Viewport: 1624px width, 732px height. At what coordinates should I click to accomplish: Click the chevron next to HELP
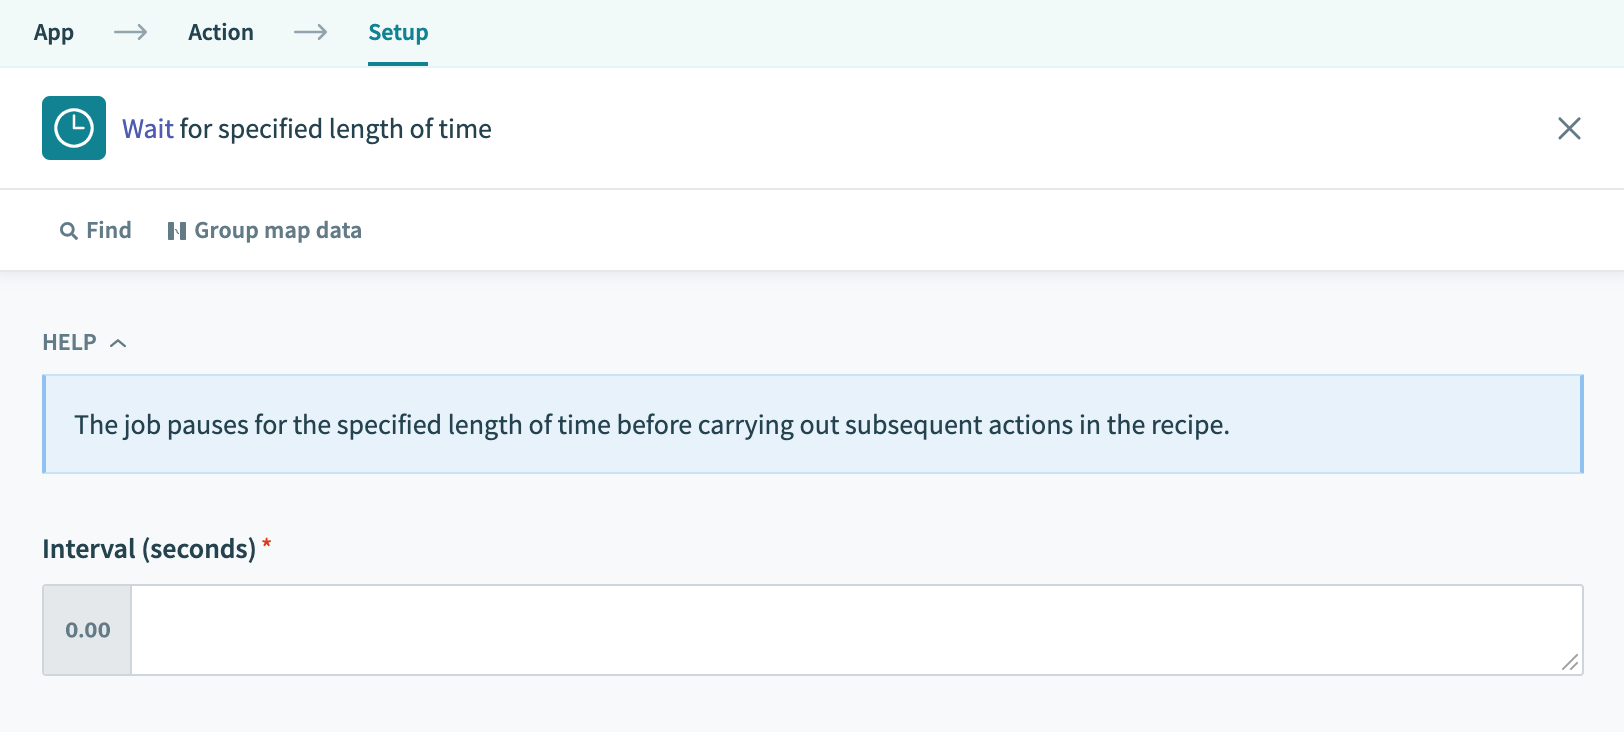coord(118,343)
